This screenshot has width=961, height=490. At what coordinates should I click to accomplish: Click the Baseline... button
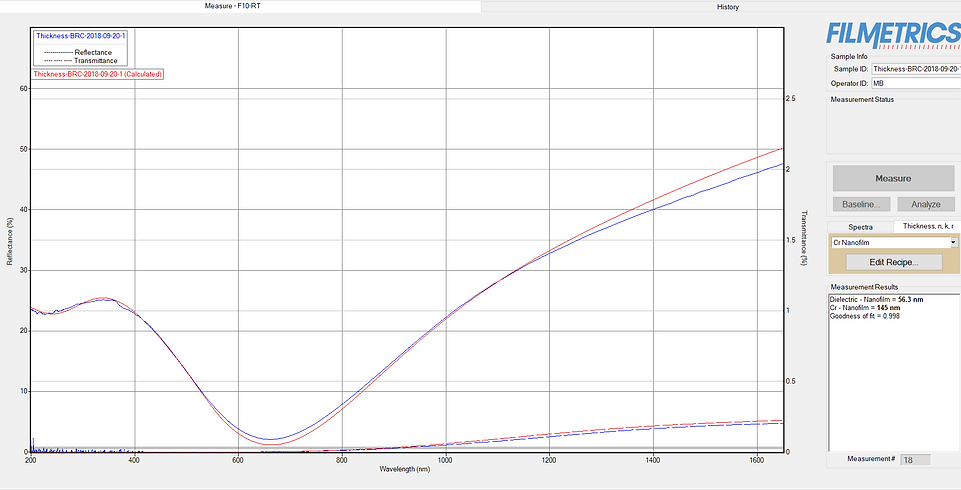(x=859, y=204)
